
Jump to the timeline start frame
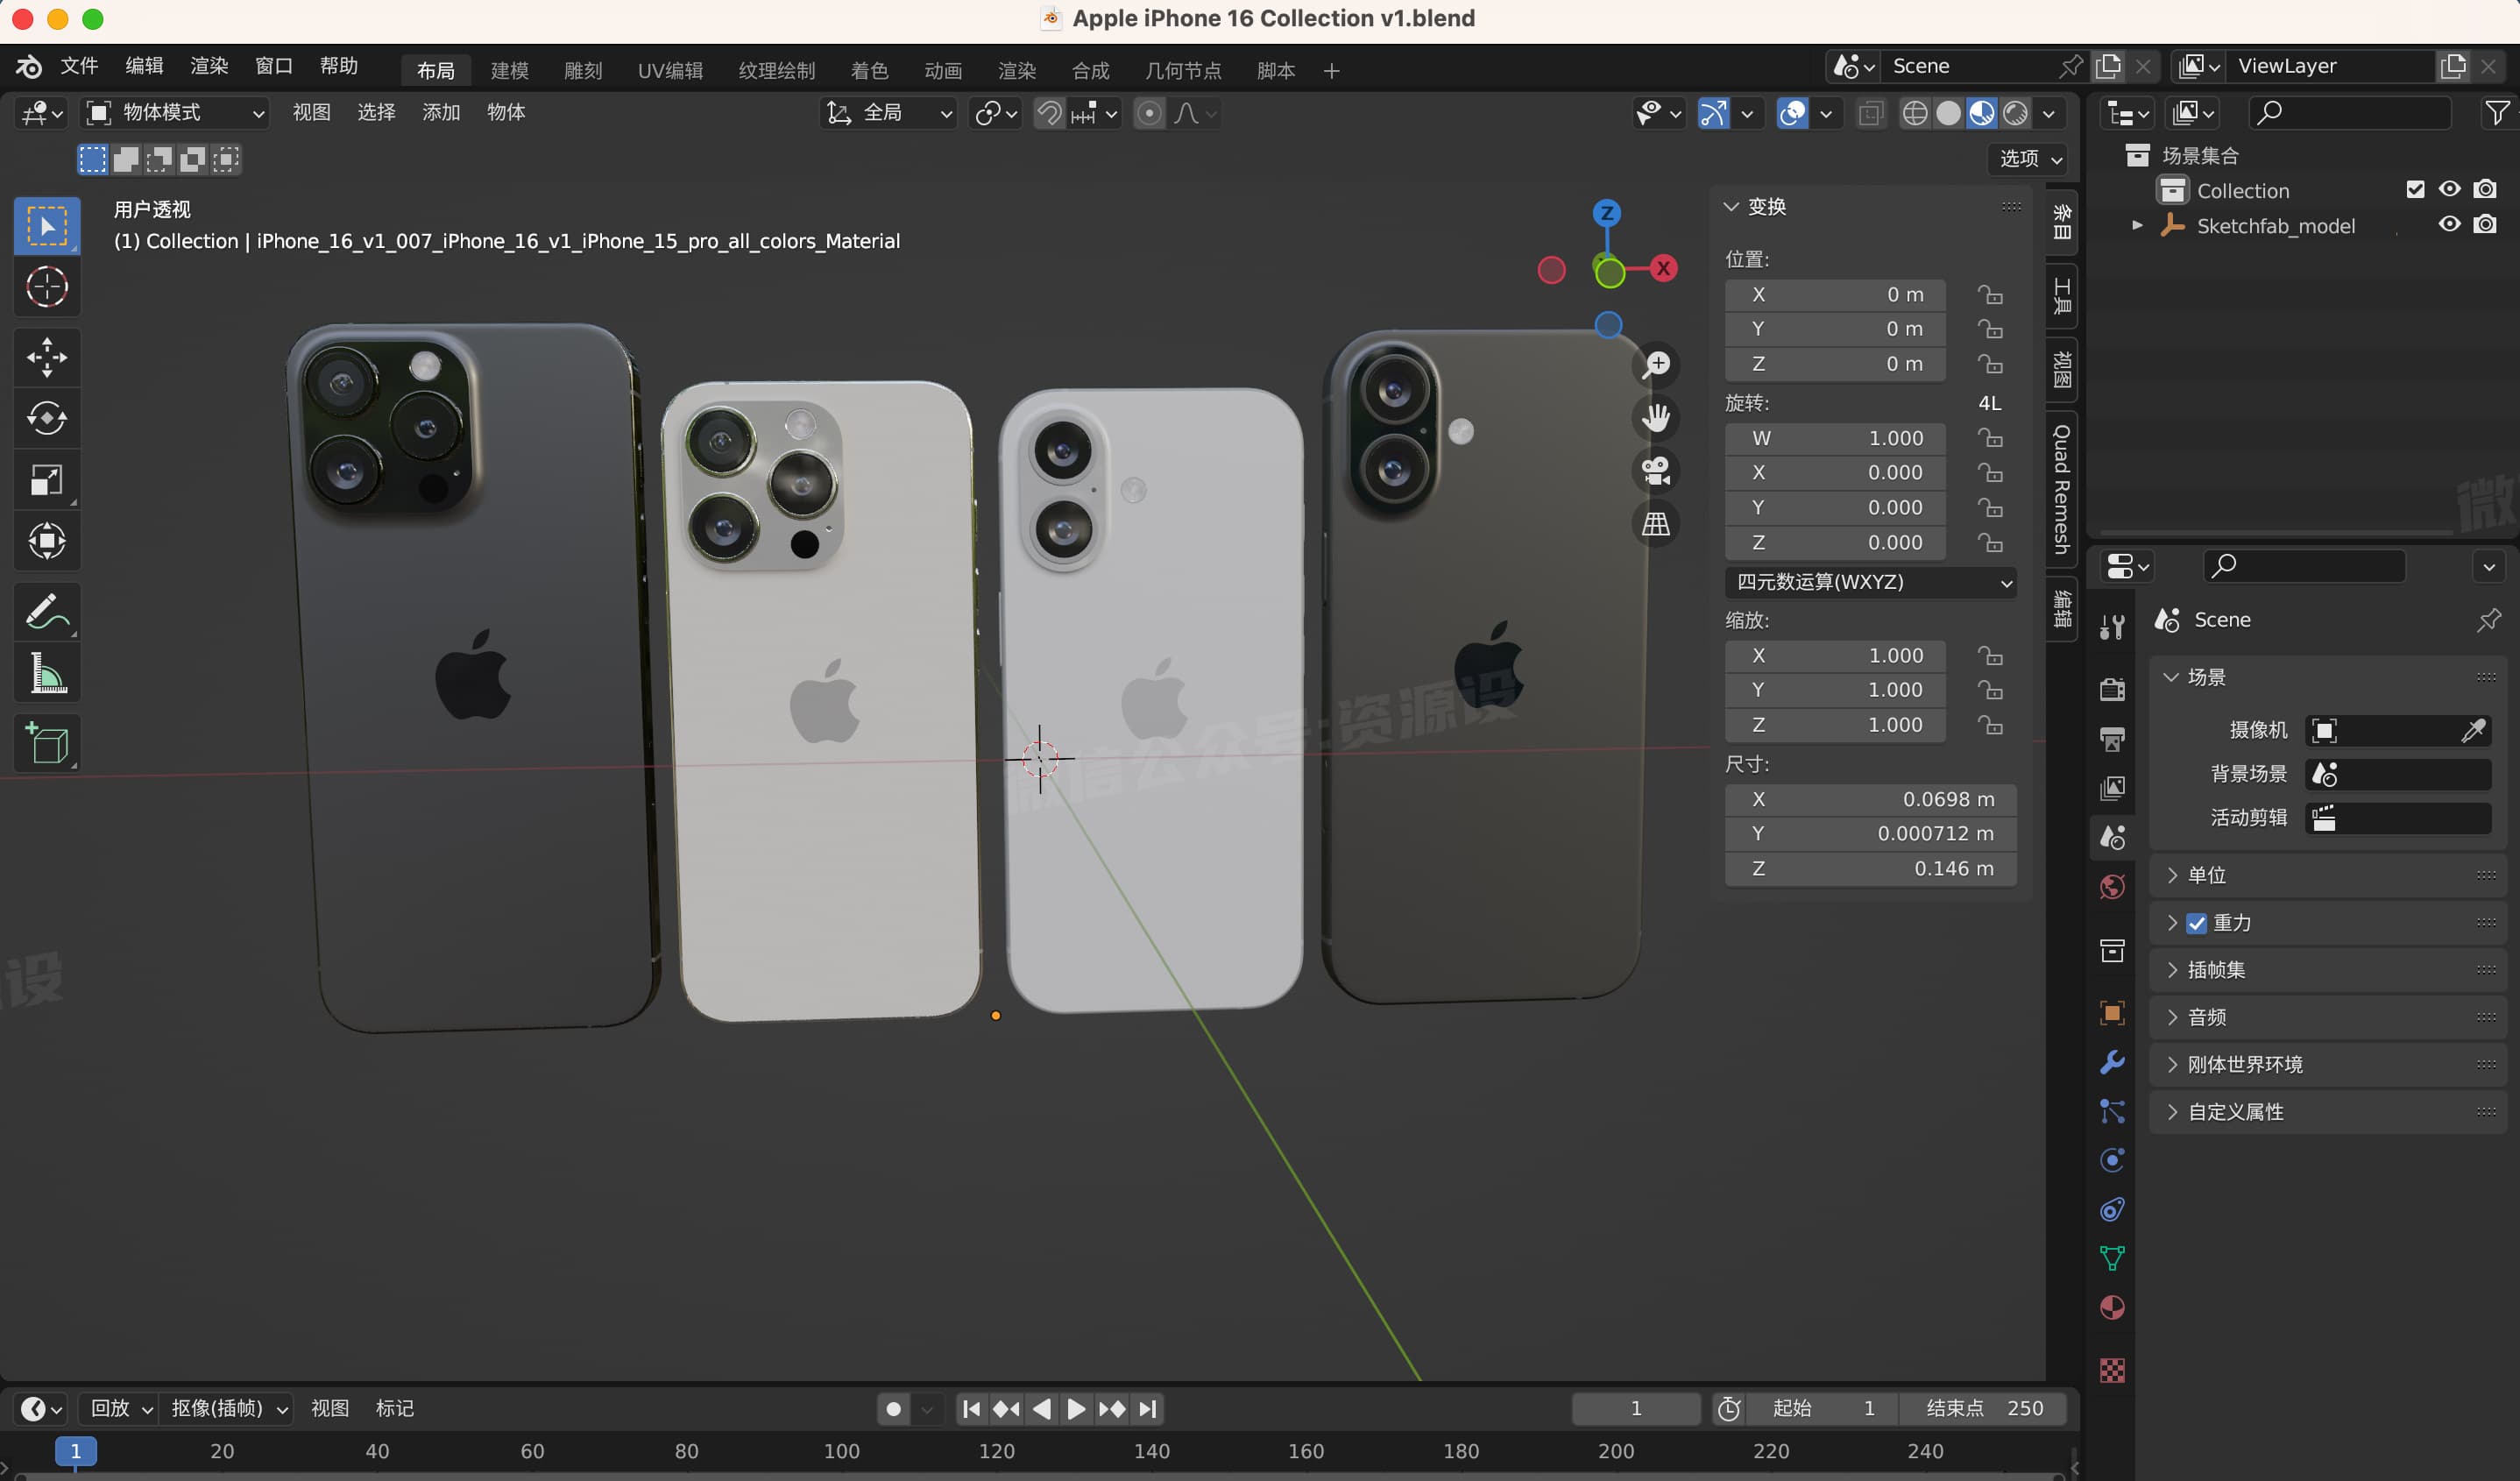tap(970, 1408)
